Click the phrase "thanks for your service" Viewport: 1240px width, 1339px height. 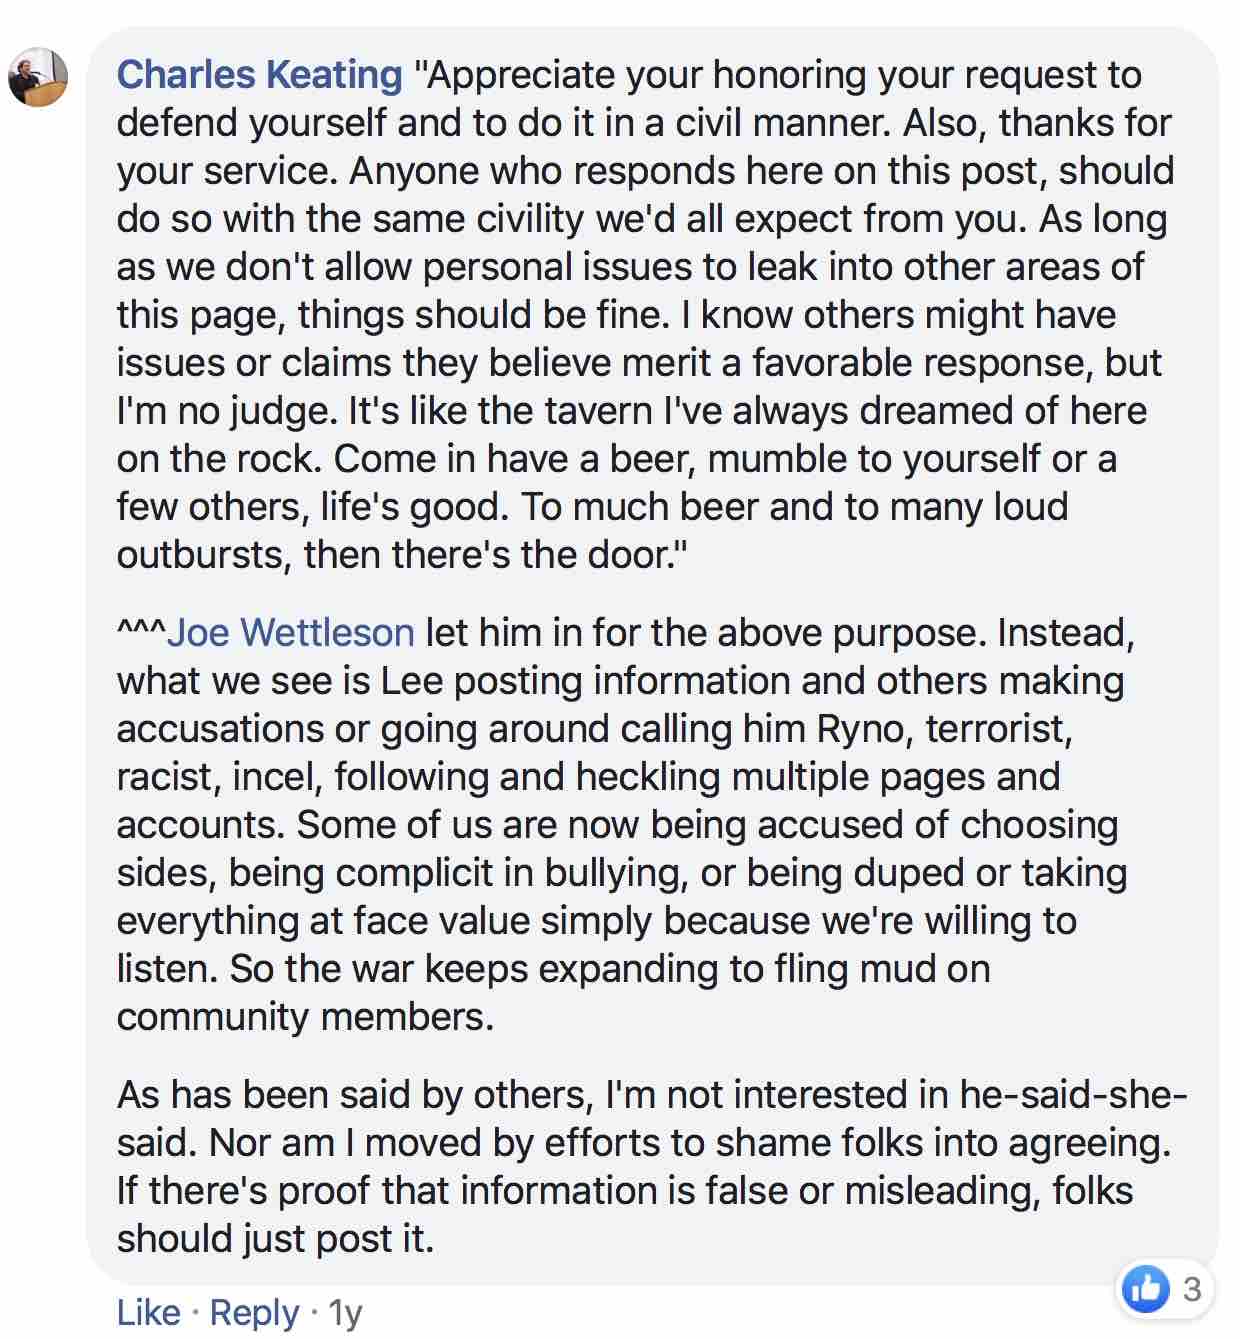click(1085, 123)
